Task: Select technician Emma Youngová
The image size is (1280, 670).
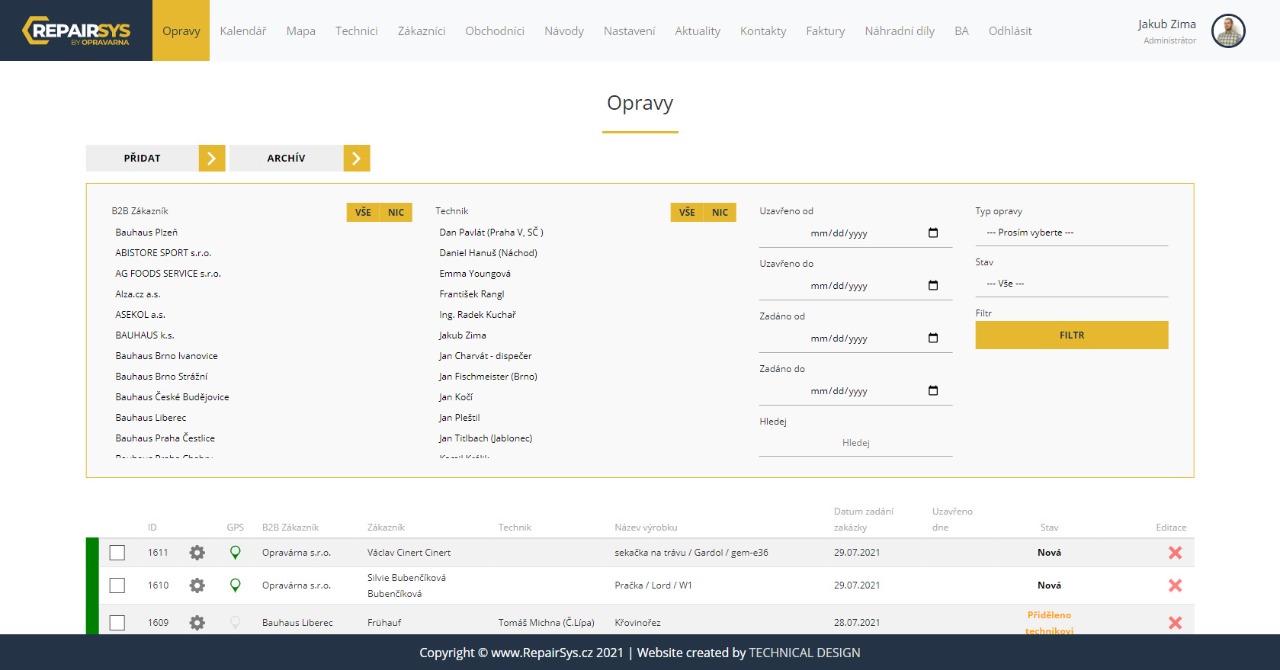Action: click(x=475, y=274)
